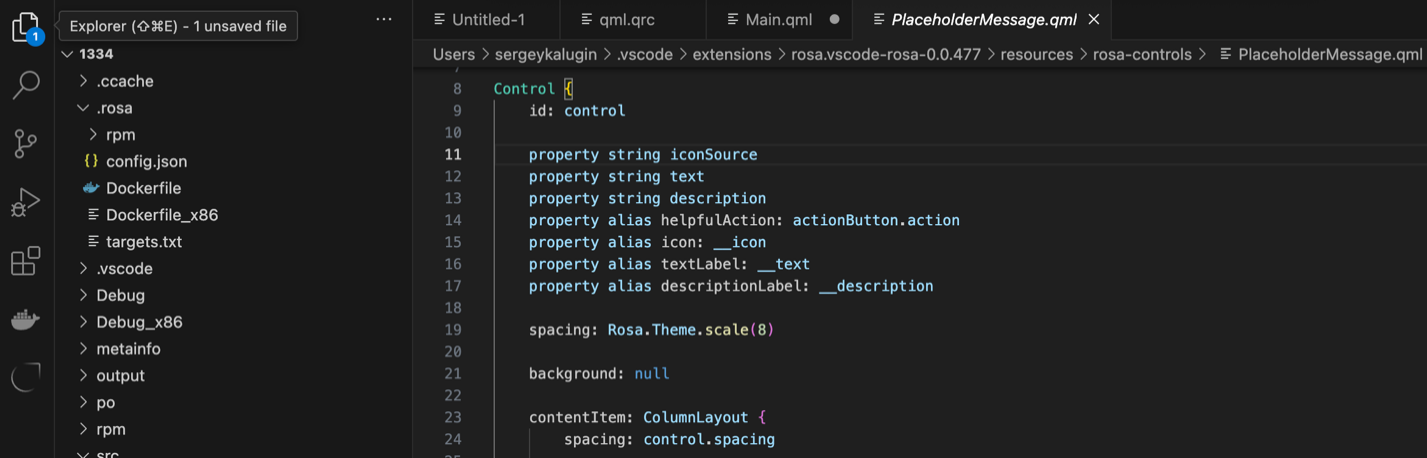Viewport: 1427px width, 458px height.
Task: Open the Search view icon
Action: pos(26,85)
